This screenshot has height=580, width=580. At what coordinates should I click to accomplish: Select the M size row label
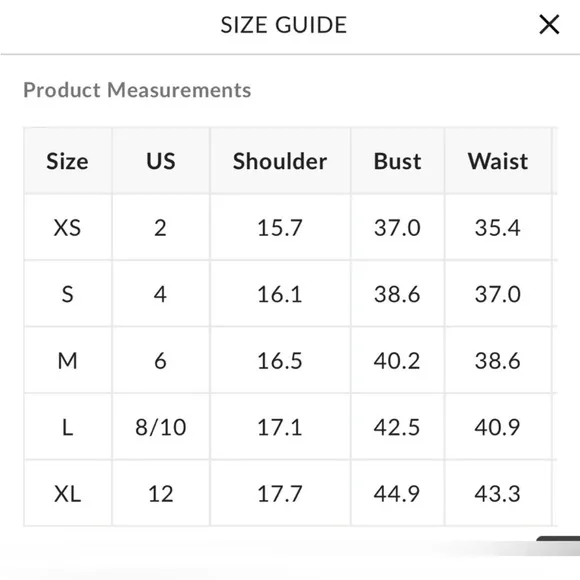click(x=68, y=361)
